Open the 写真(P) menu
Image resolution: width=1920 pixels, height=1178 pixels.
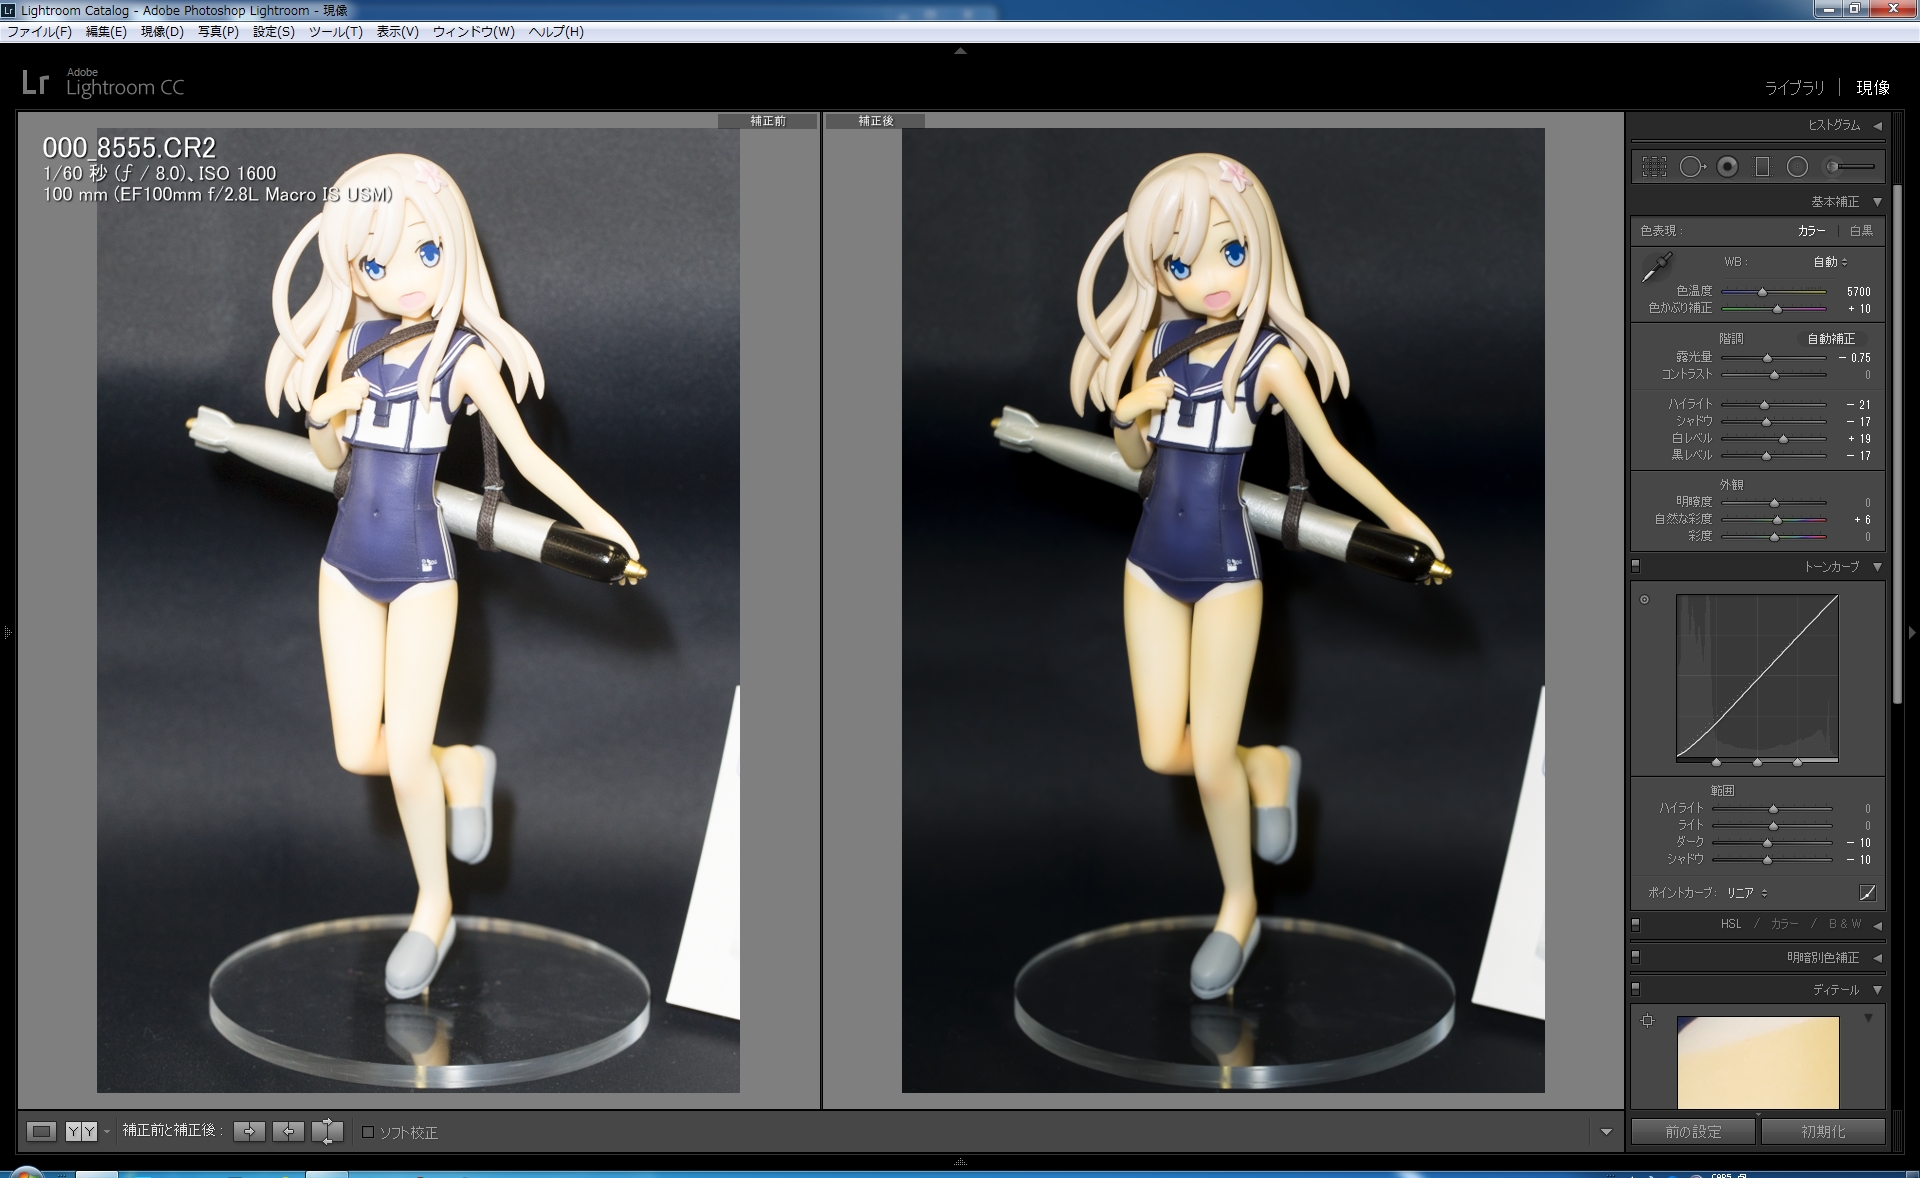[218, 32]
